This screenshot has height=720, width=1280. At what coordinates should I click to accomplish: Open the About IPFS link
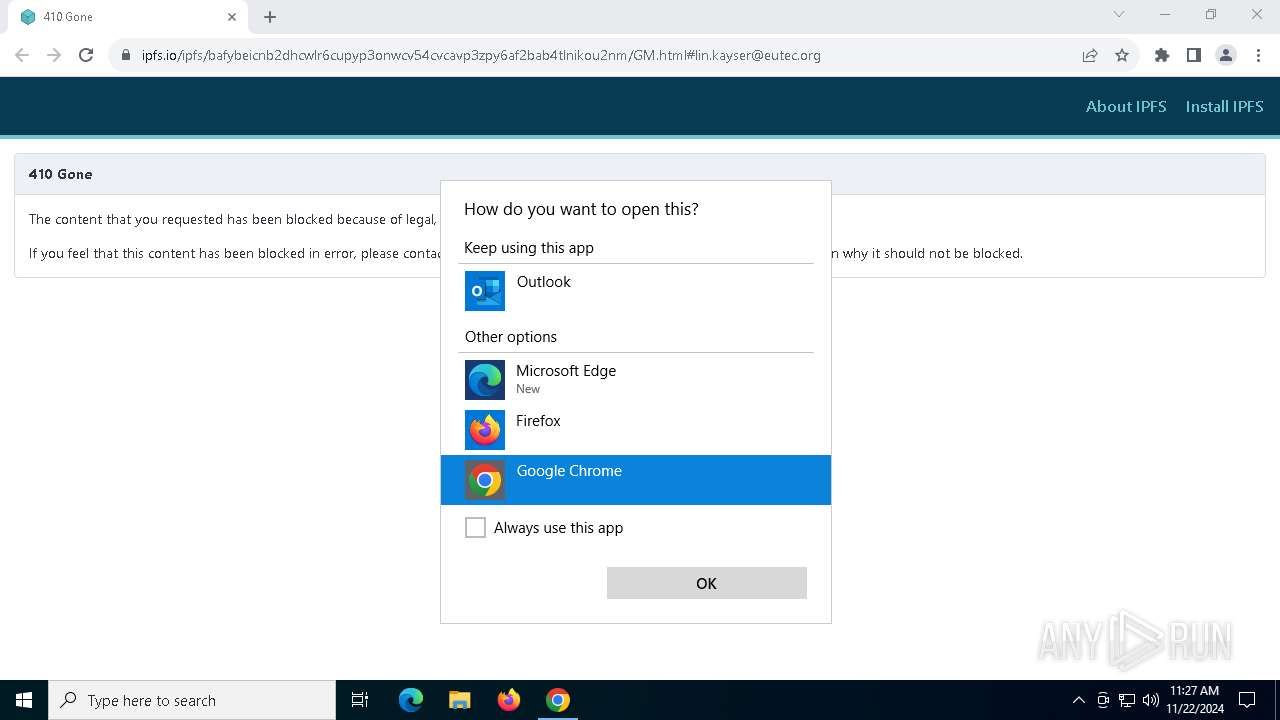1126,106
